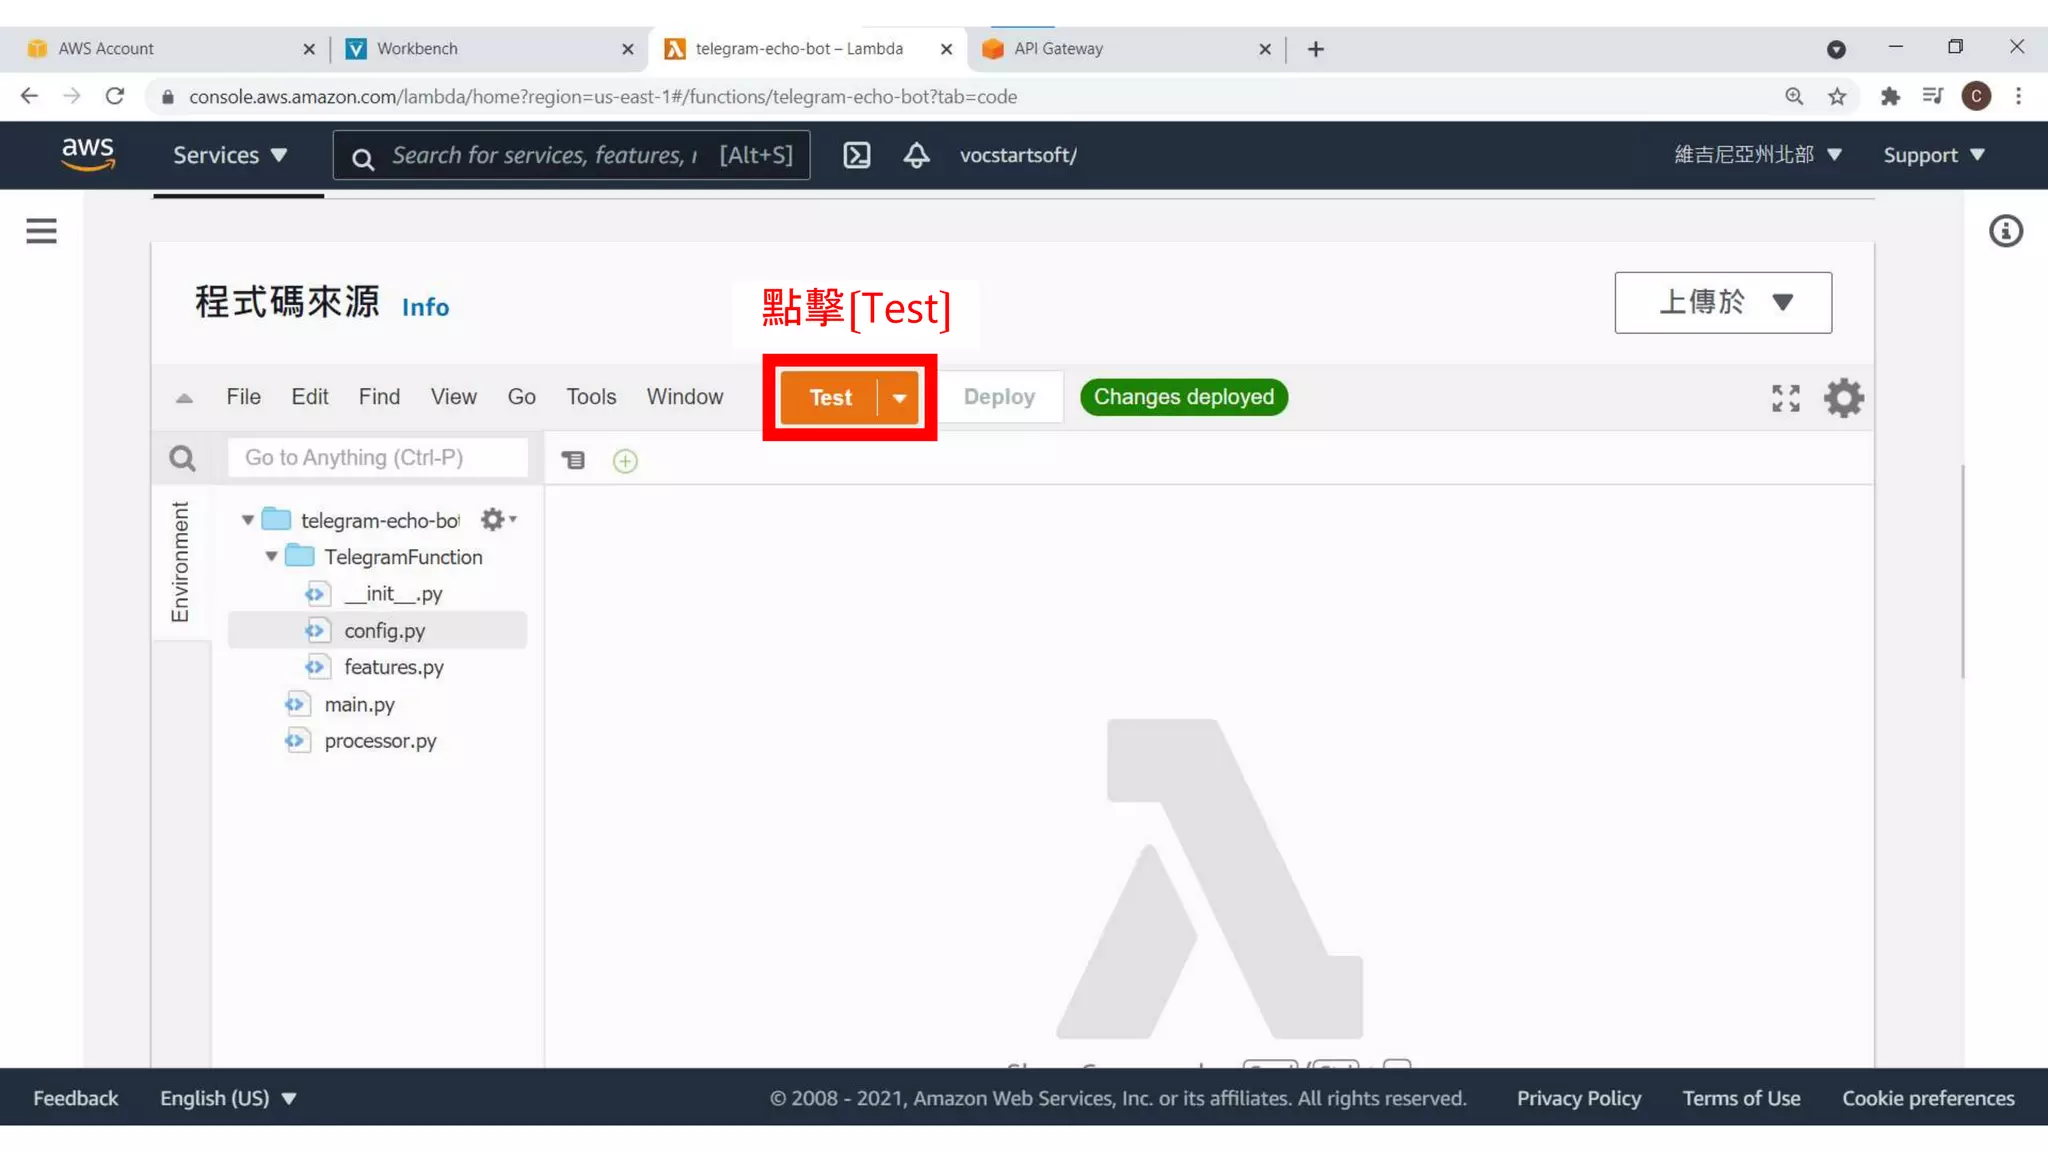Open the AWS CloudShell icon
The image size is (2048, 1152).
(857, 155)
